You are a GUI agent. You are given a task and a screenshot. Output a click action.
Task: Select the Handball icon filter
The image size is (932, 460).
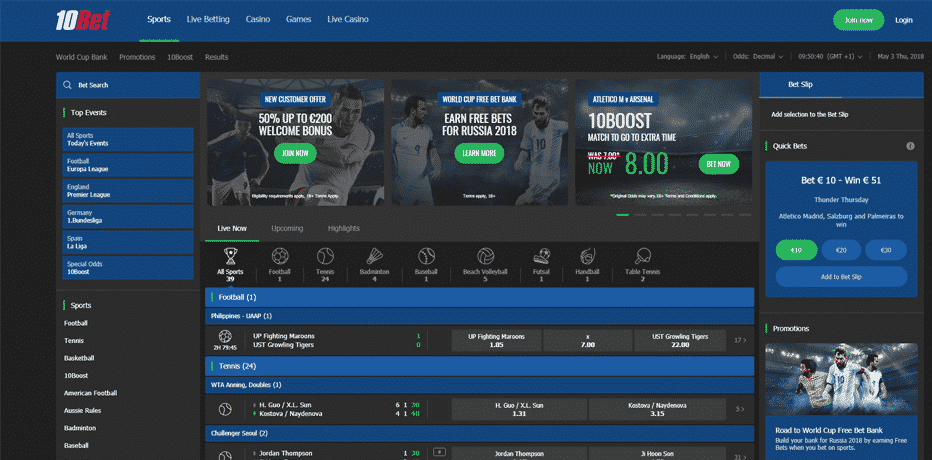[587, 256]
